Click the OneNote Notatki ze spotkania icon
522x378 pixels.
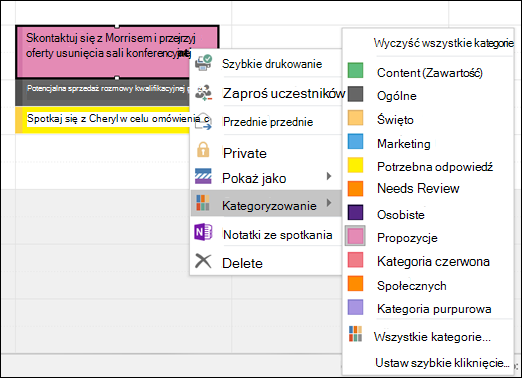tap(203, 232)
